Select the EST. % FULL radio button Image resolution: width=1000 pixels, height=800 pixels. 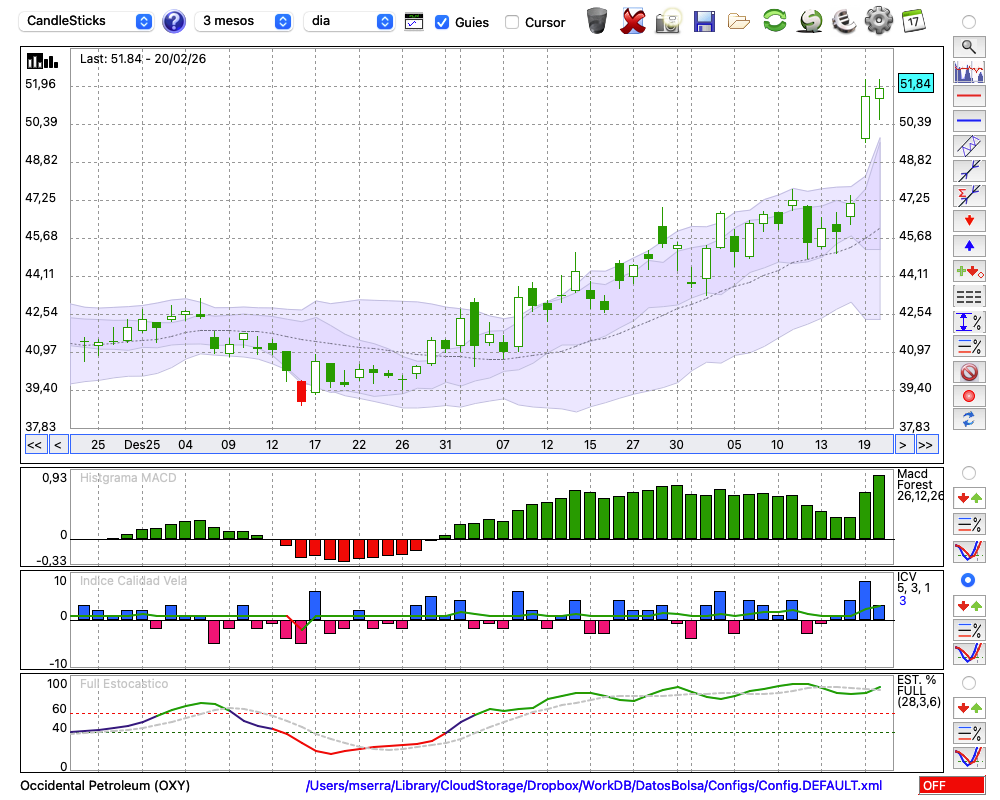click(x=968, y=682)
